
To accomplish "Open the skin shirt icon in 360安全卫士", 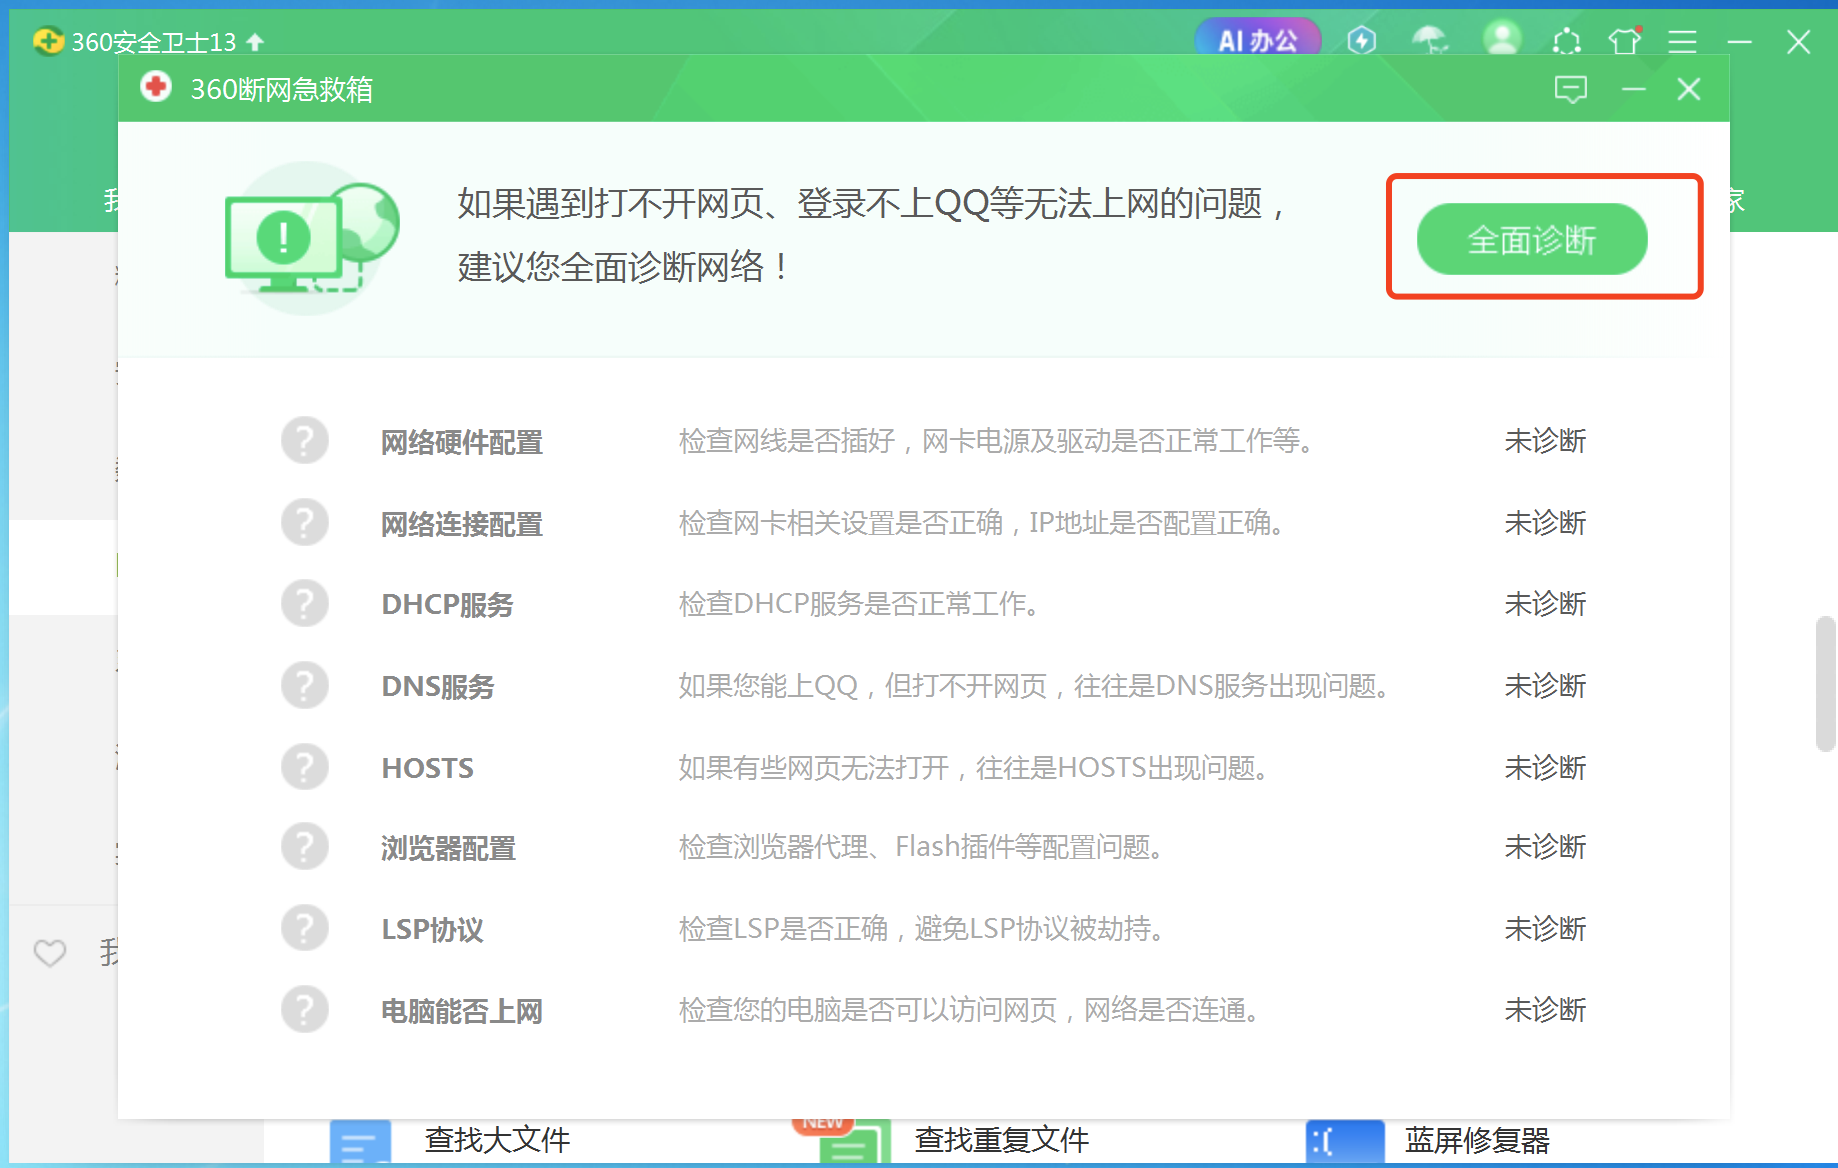I will pyautogui.click(x=1625, y=40).
